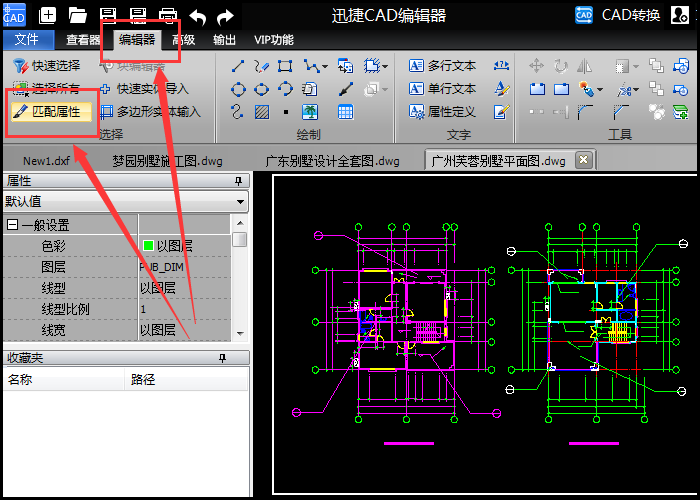The width and height of the screenshot is (700, 500).
Task: Click 快速选择 quick select
Action: [46, 66]
